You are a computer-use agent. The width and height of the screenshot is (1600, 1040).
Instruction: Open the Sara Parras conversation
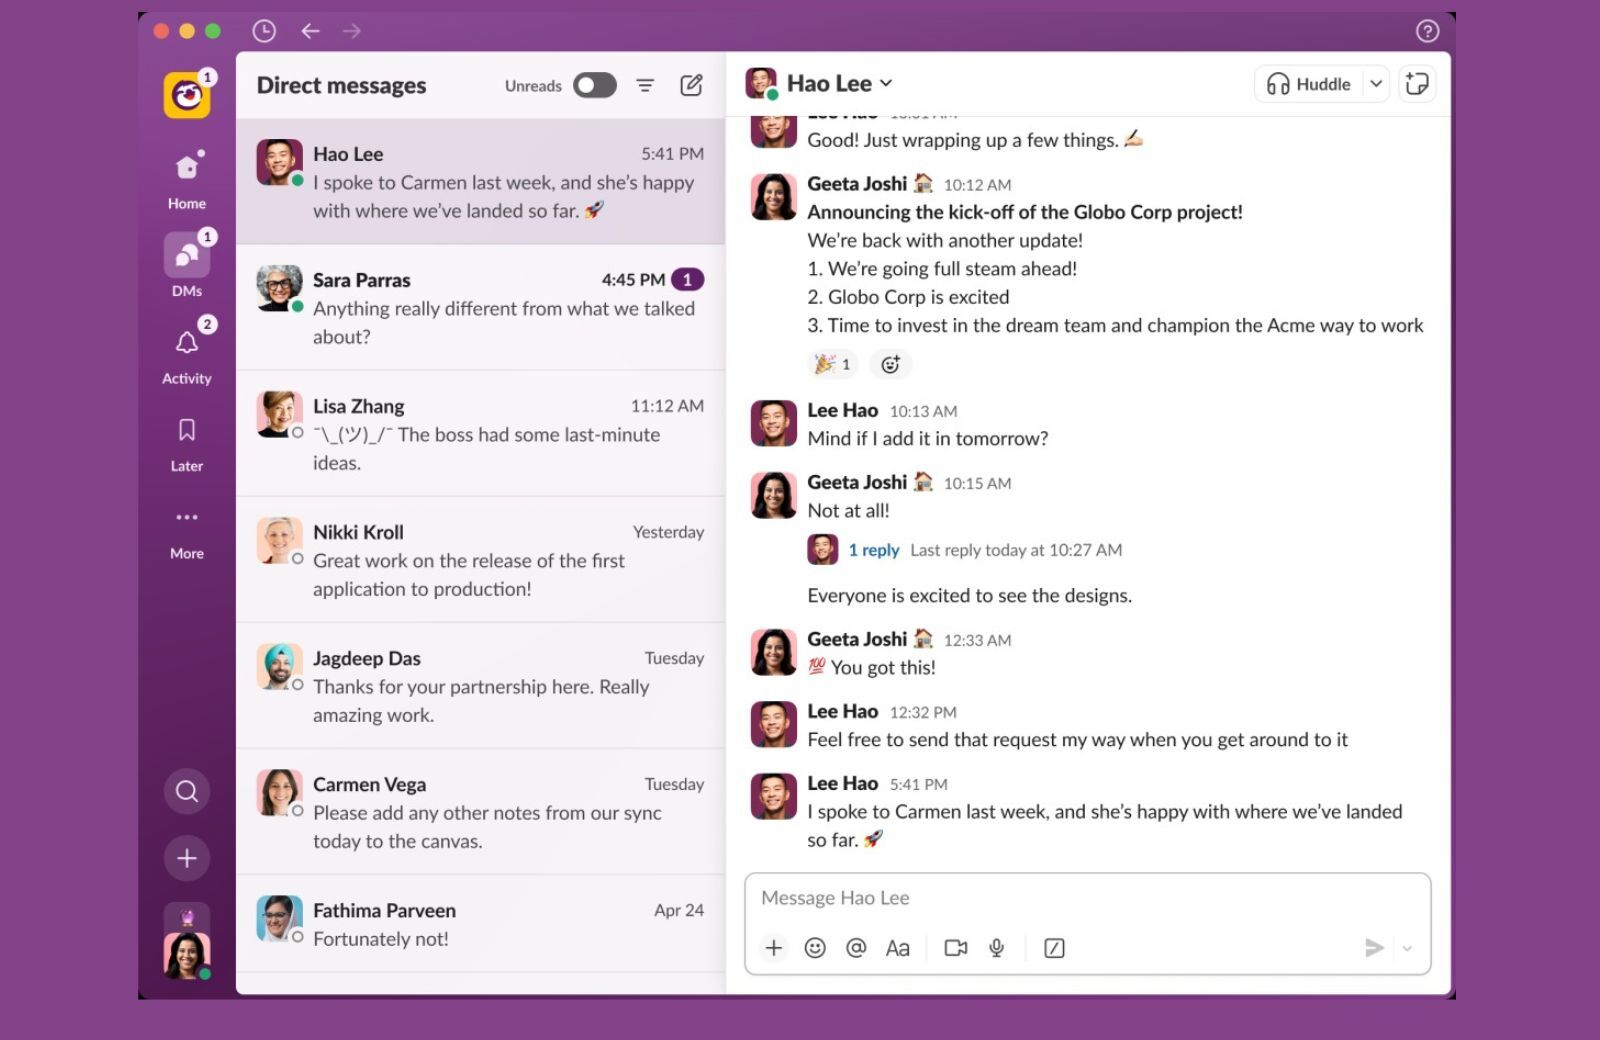(480, 308)
